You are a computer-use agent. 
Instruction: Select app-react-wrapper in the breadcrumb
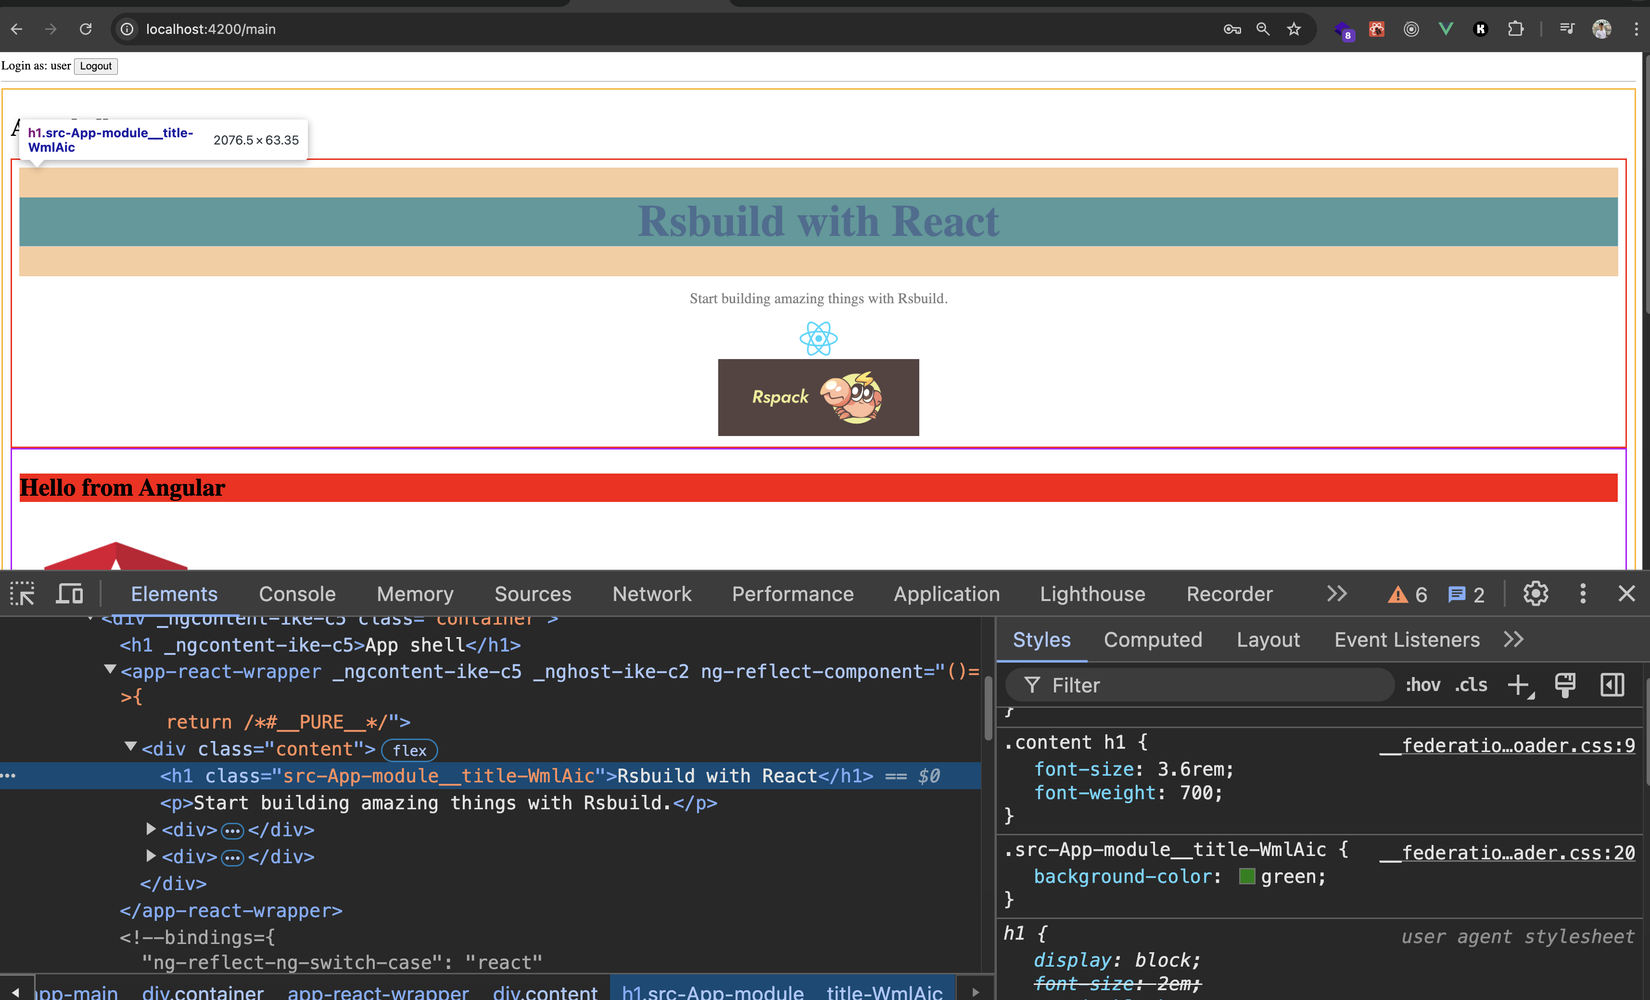coord(378,993)
